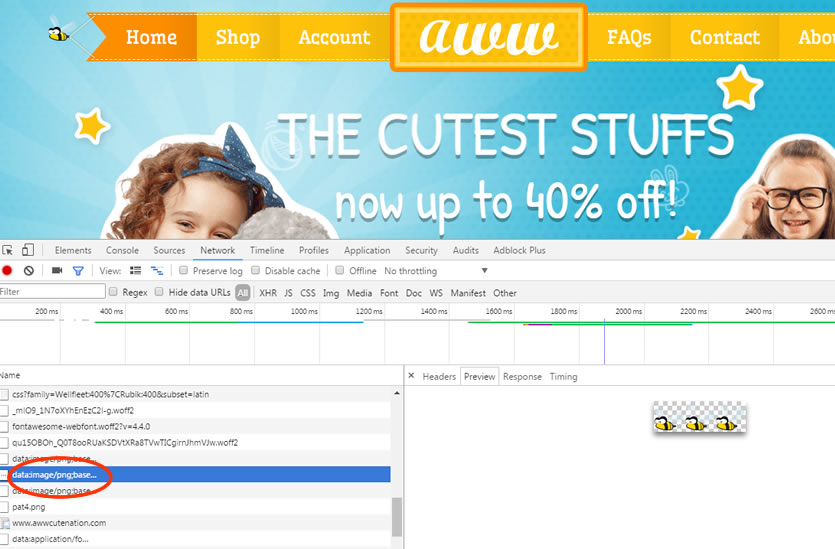Select the fontawesome-webfont.woff2 request row
835x549 pixels.
click(195, 426)
